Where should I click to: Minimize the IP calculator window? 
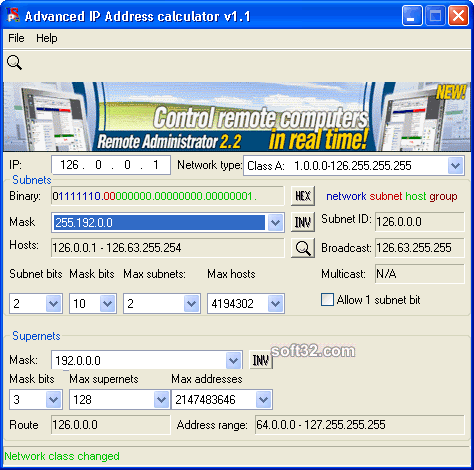point(412,16)
